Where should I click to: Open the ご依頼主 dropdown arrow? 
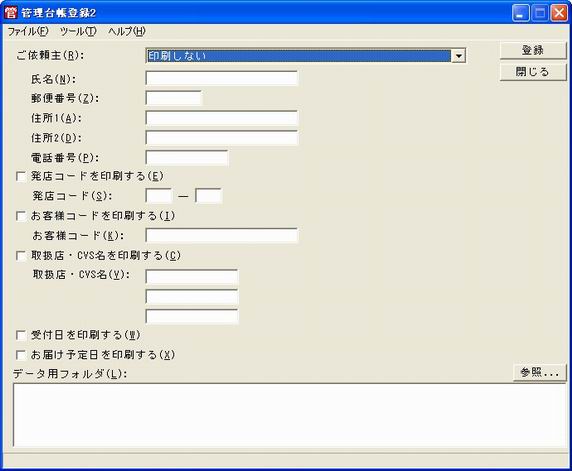click(x=458, y=56)
